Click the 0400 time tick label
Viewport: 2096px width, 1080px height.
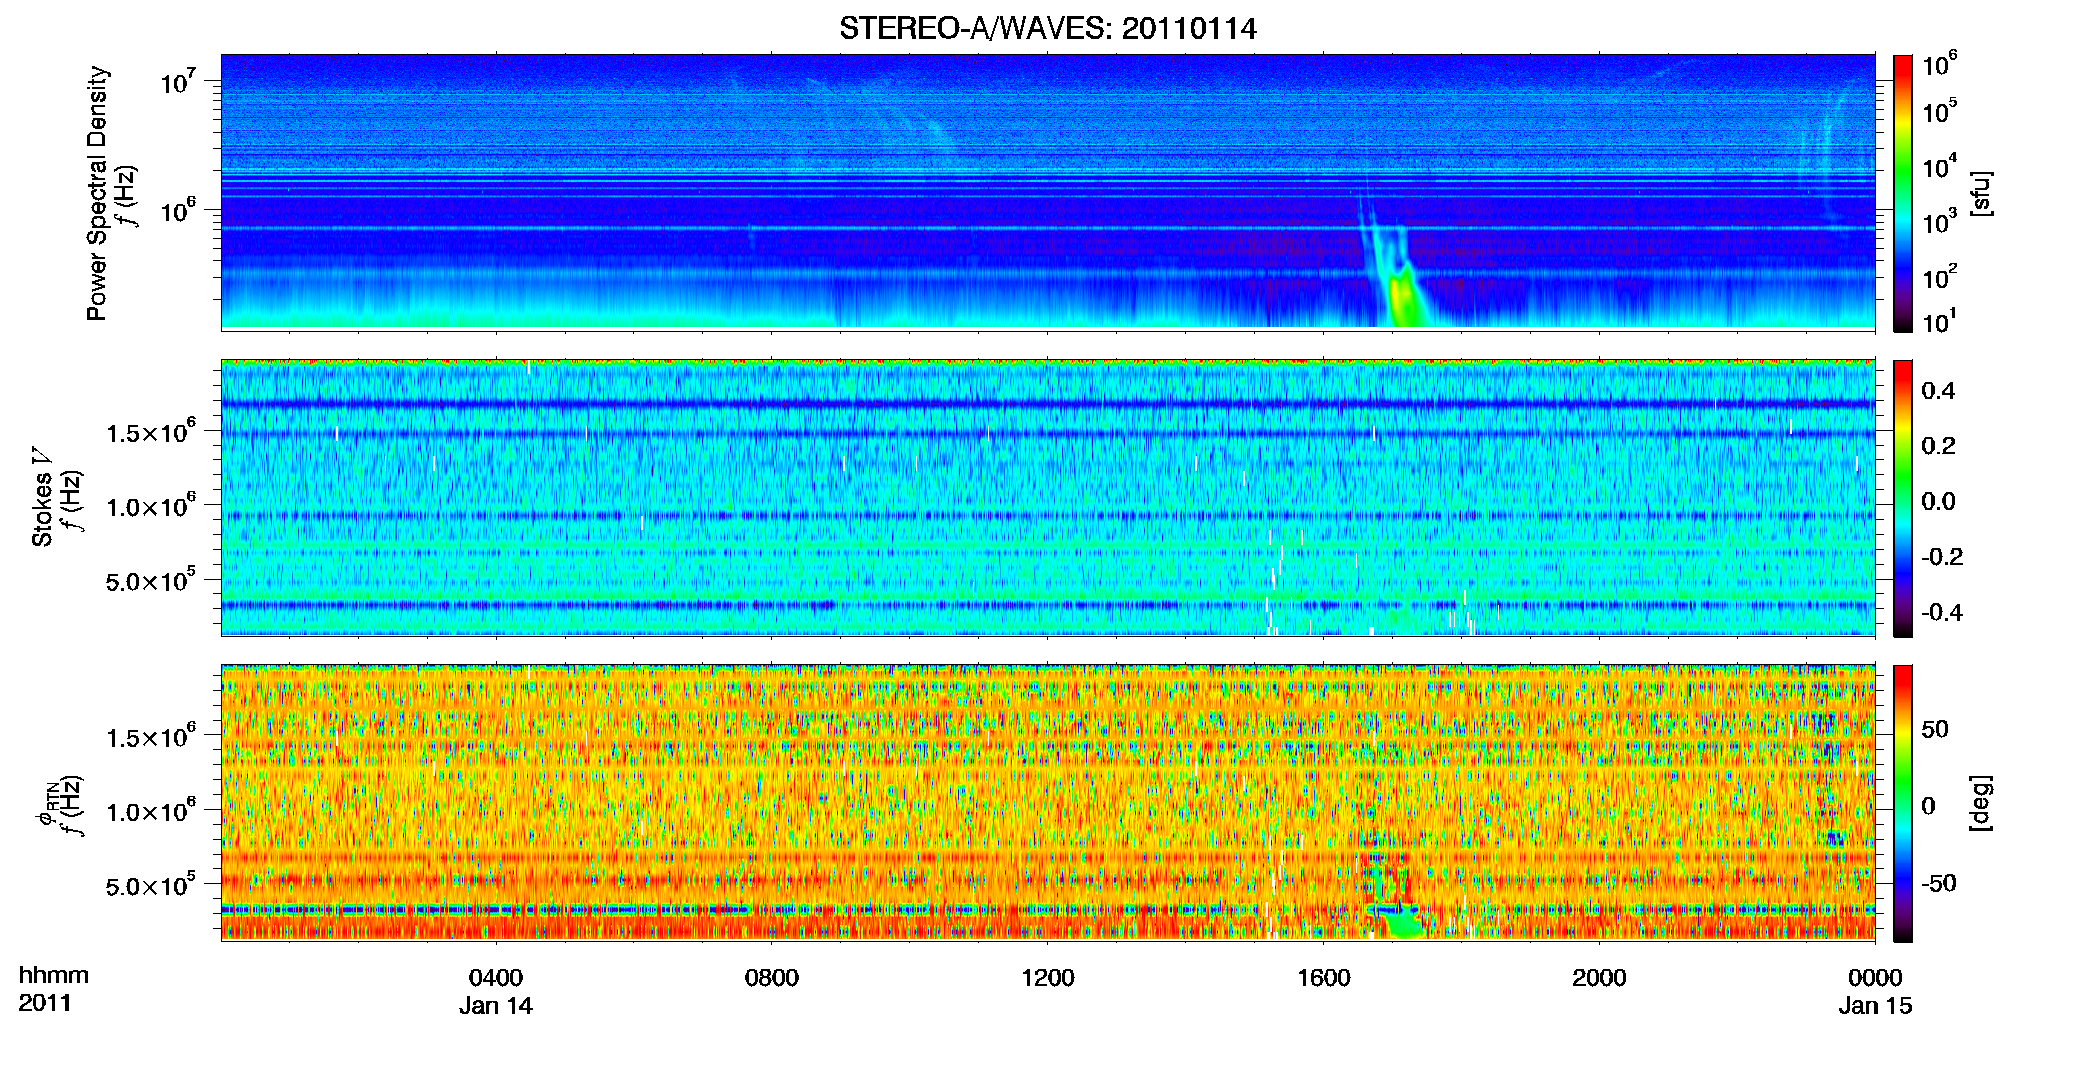click(496, 977)
